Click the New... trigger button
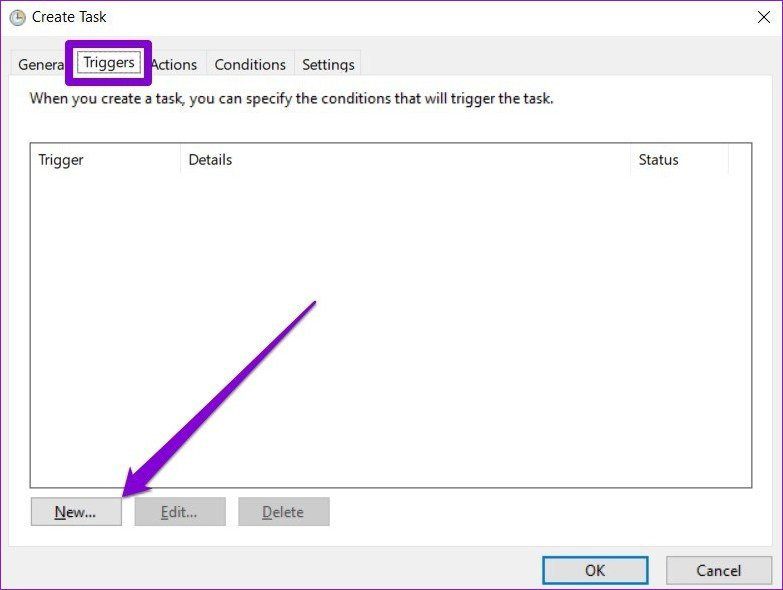783x590 pixels. click(x=76, y=512)
